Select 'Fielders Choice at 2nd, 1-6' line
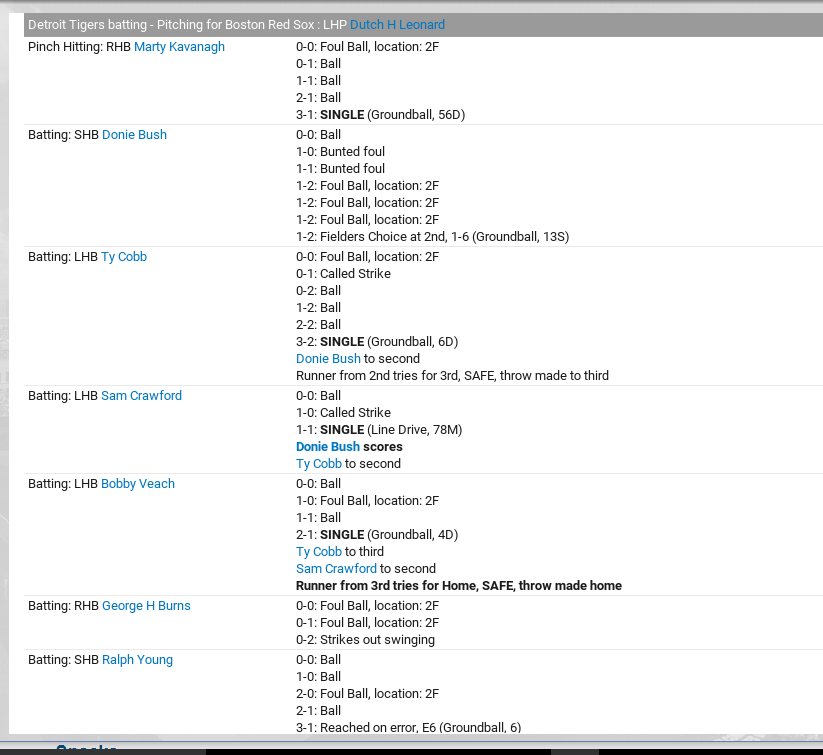This screenshot has height=755, width=823. pos(432,237)
